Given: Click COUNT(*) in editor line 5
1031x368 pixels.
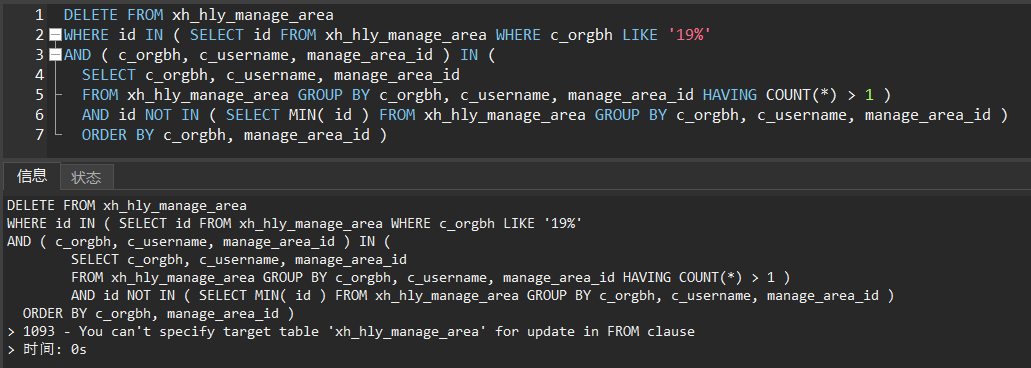Looking at the screenshot, I should (802, 95).
